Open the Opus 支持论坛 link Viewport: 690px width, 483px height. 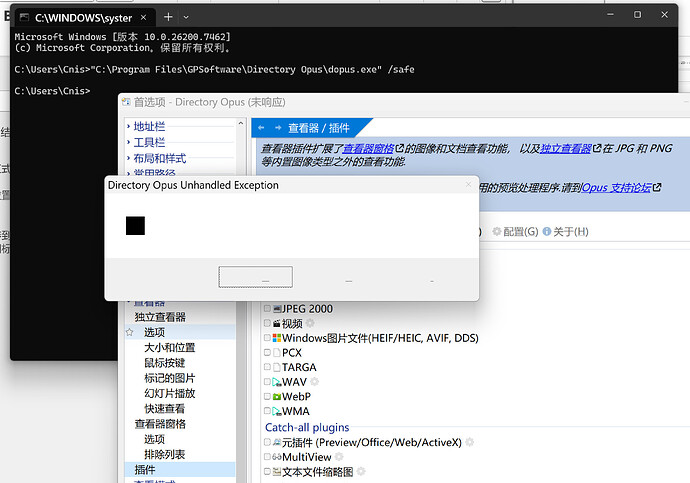click(x=616, y=187)
